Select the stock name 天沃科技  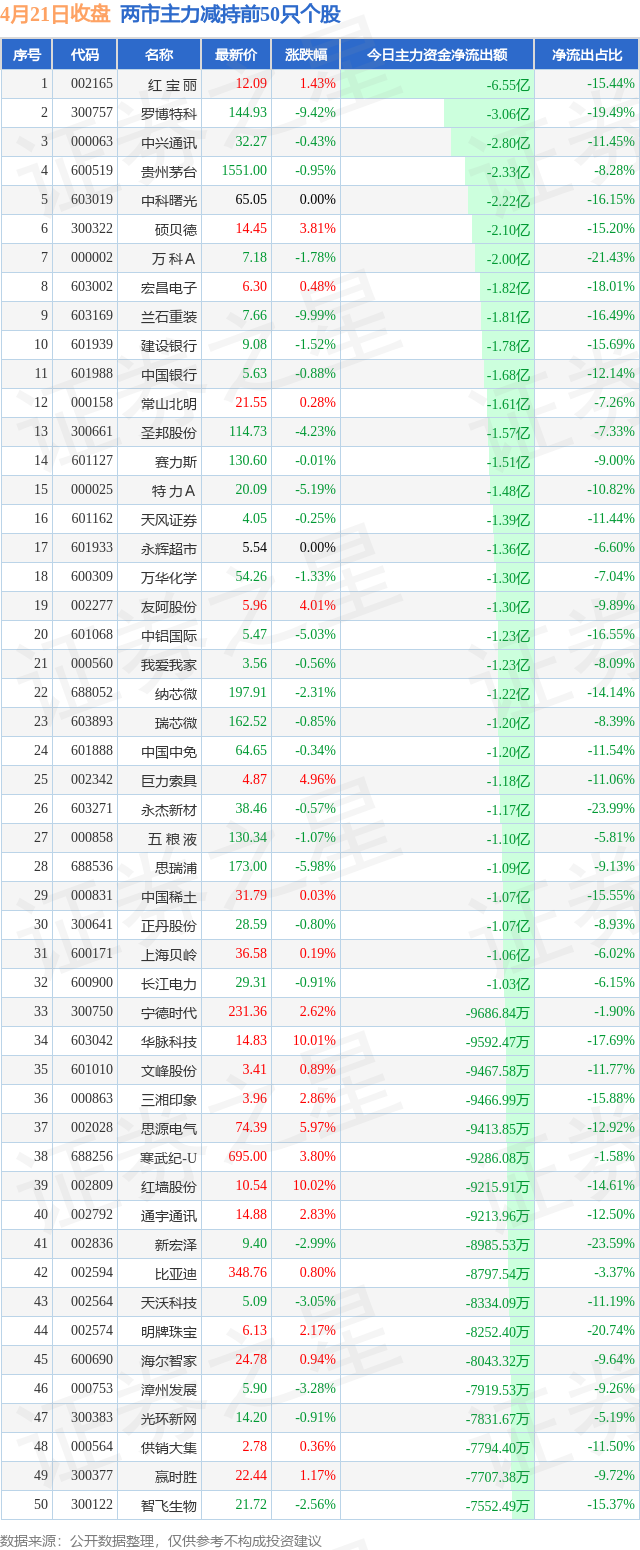[169, 1302]
